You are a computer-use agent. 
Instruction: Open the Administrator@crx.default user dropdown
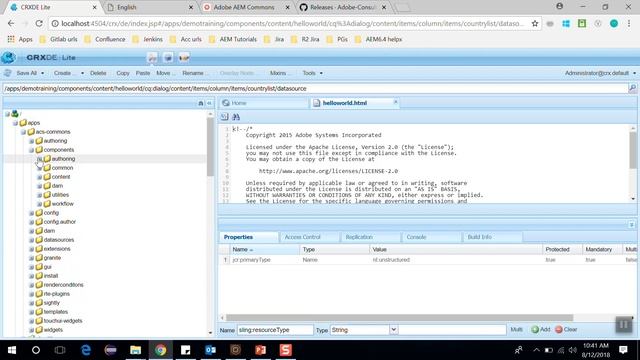pyautogui.click(x=600, y=73)
